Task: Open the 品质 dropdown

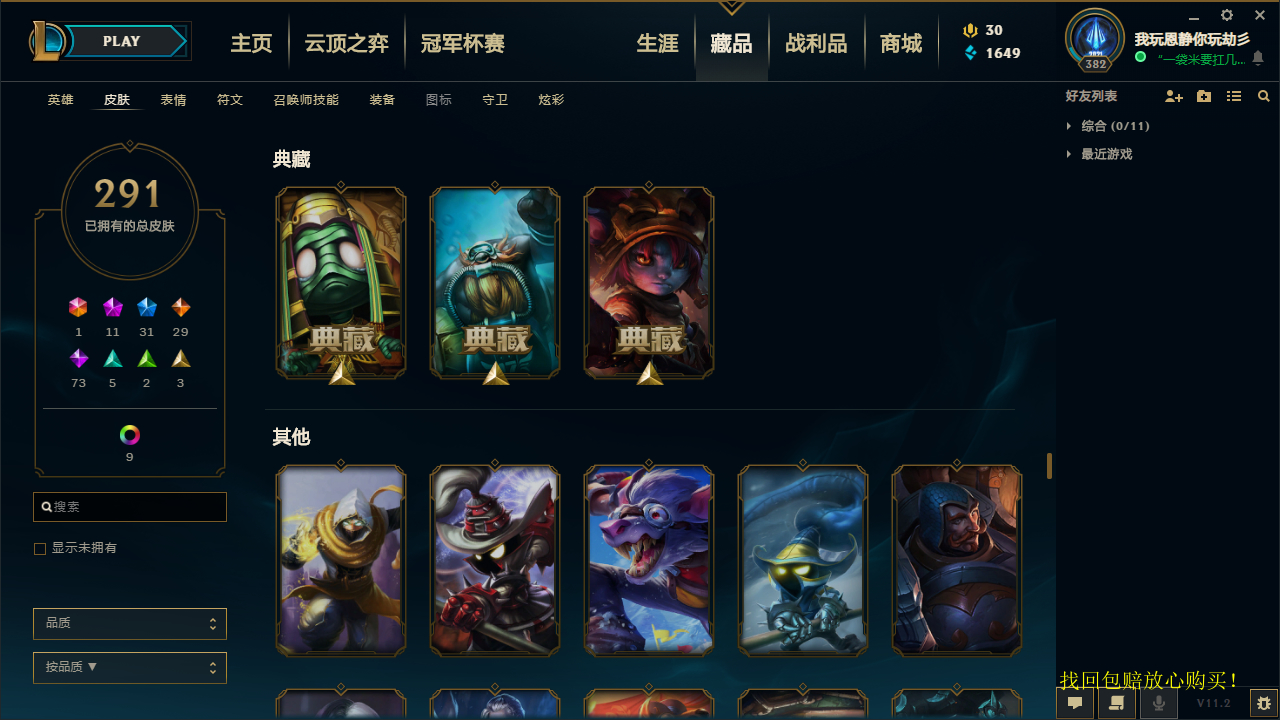Action: [130, 623]
